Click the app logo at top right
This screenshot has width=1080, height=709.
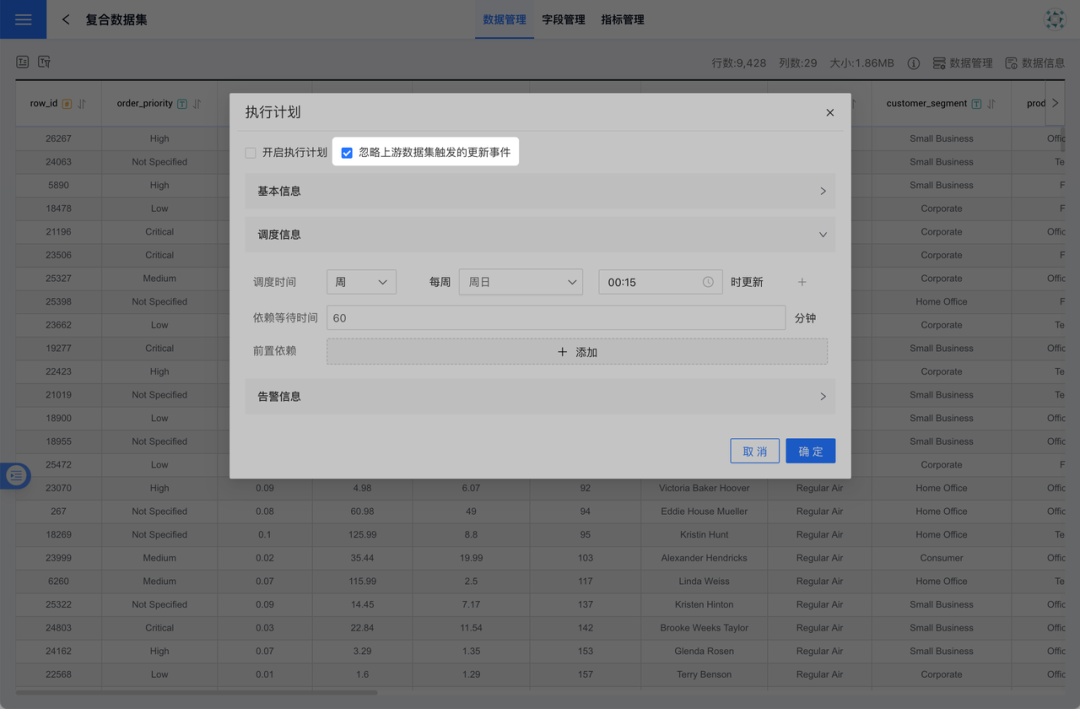(1054, 19)
